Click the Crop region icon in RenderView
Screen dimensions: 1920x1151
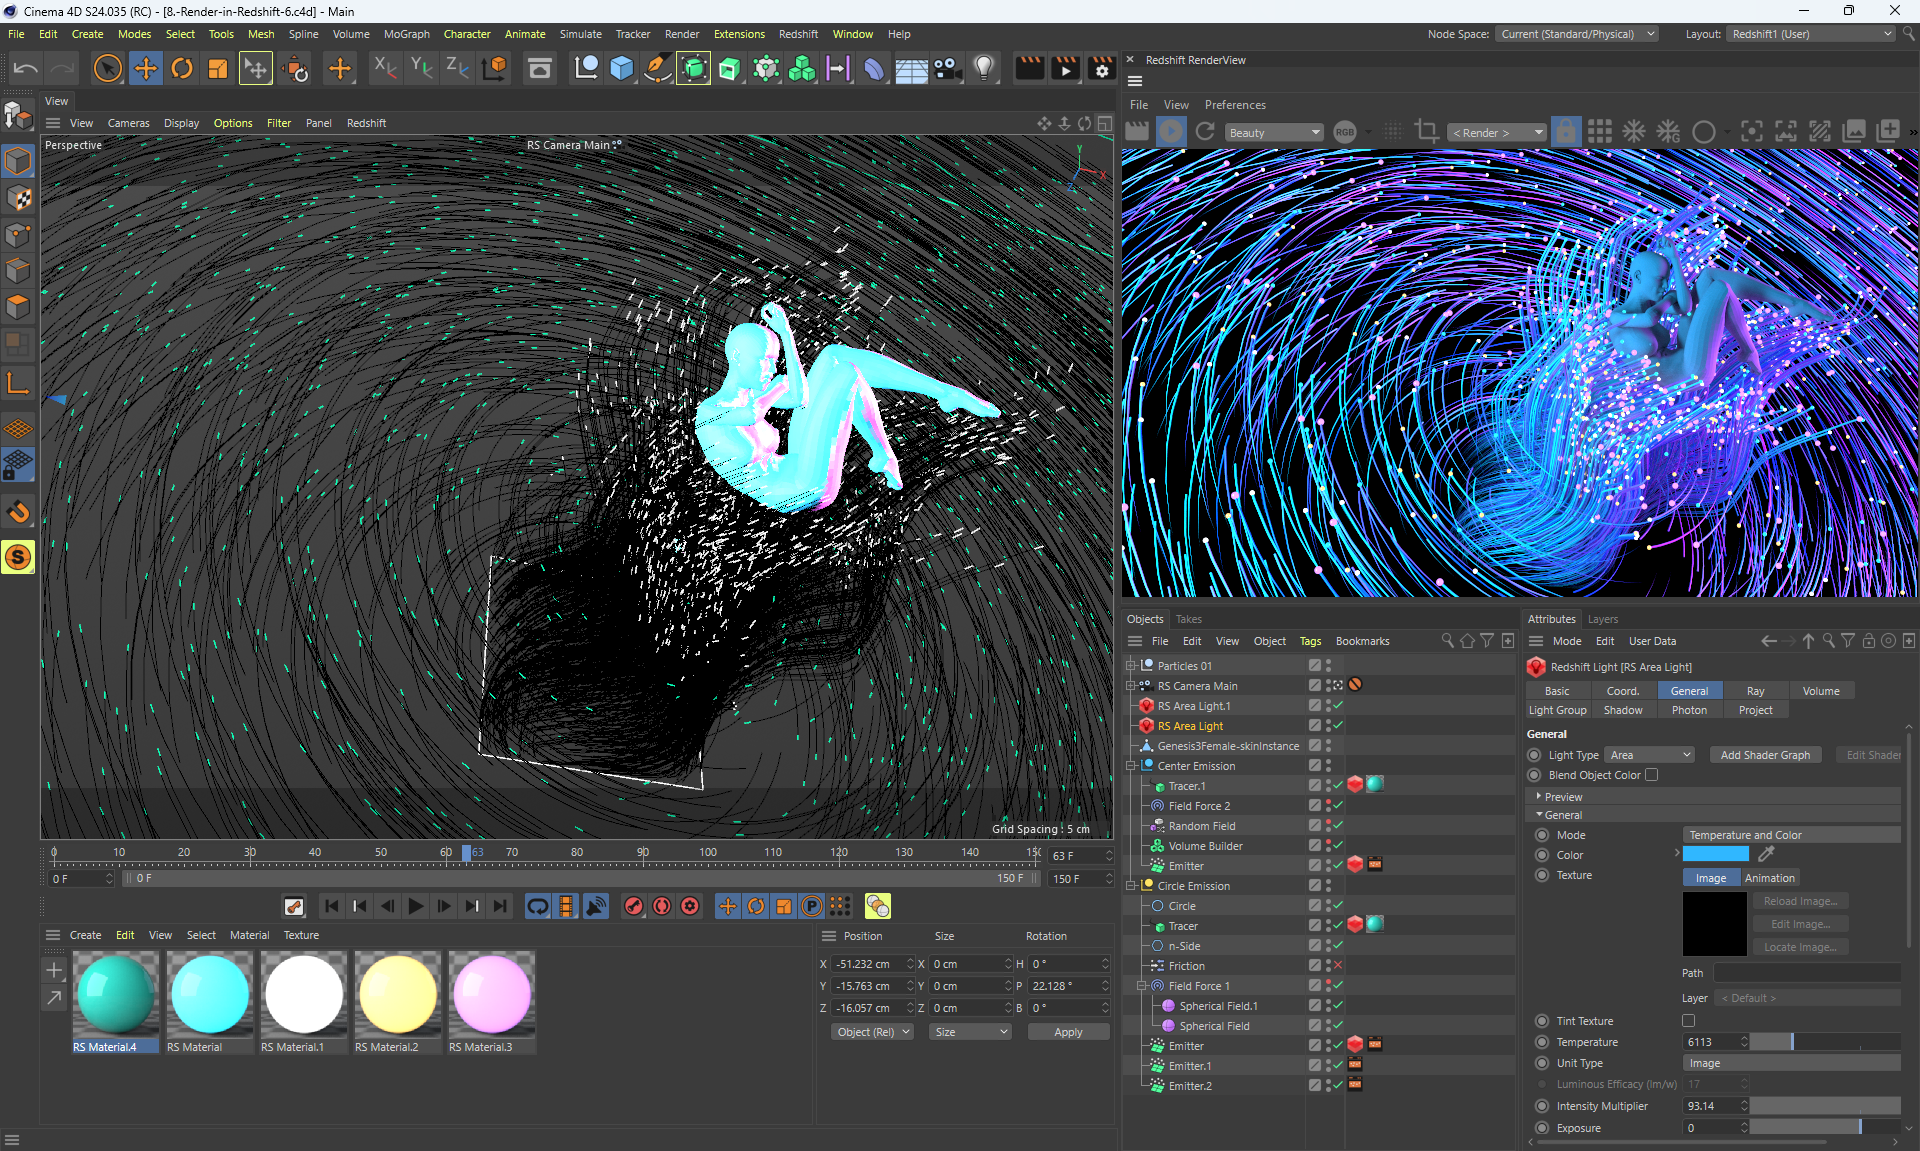click(x=1427, y=132)
